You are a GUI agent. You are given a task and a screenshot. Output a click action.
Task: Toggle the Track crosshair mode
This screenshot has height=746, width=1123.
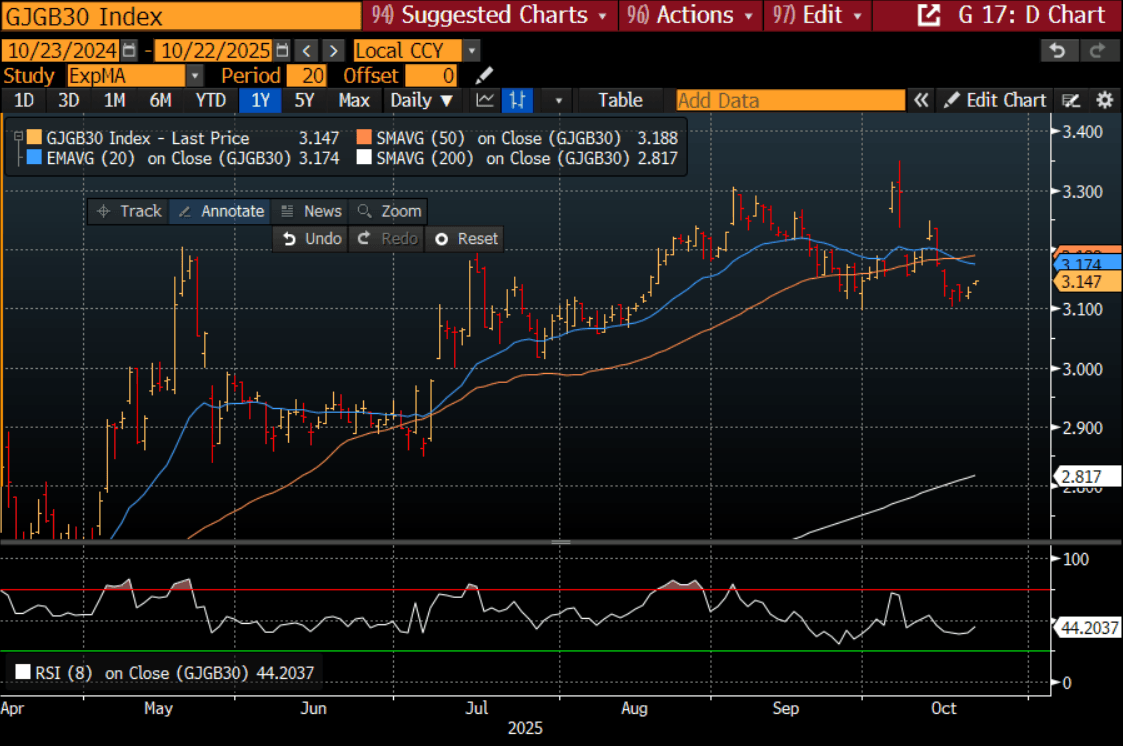point(129,211)
